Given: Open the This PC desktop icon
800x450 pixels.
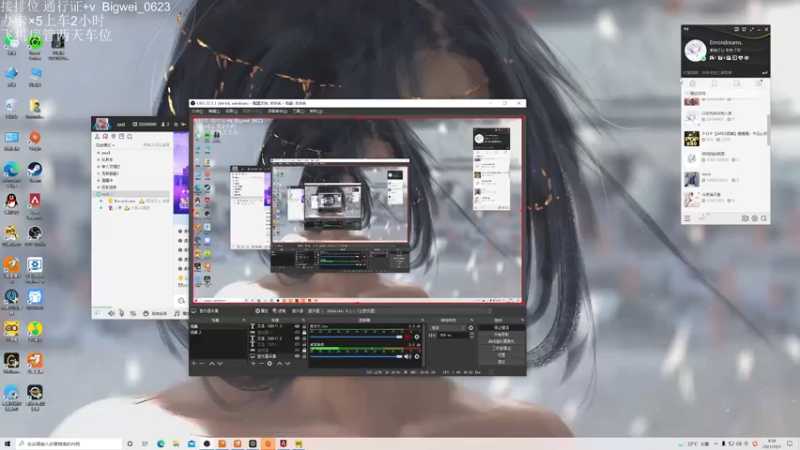Looking at the screenshot, I should point(35,77).
